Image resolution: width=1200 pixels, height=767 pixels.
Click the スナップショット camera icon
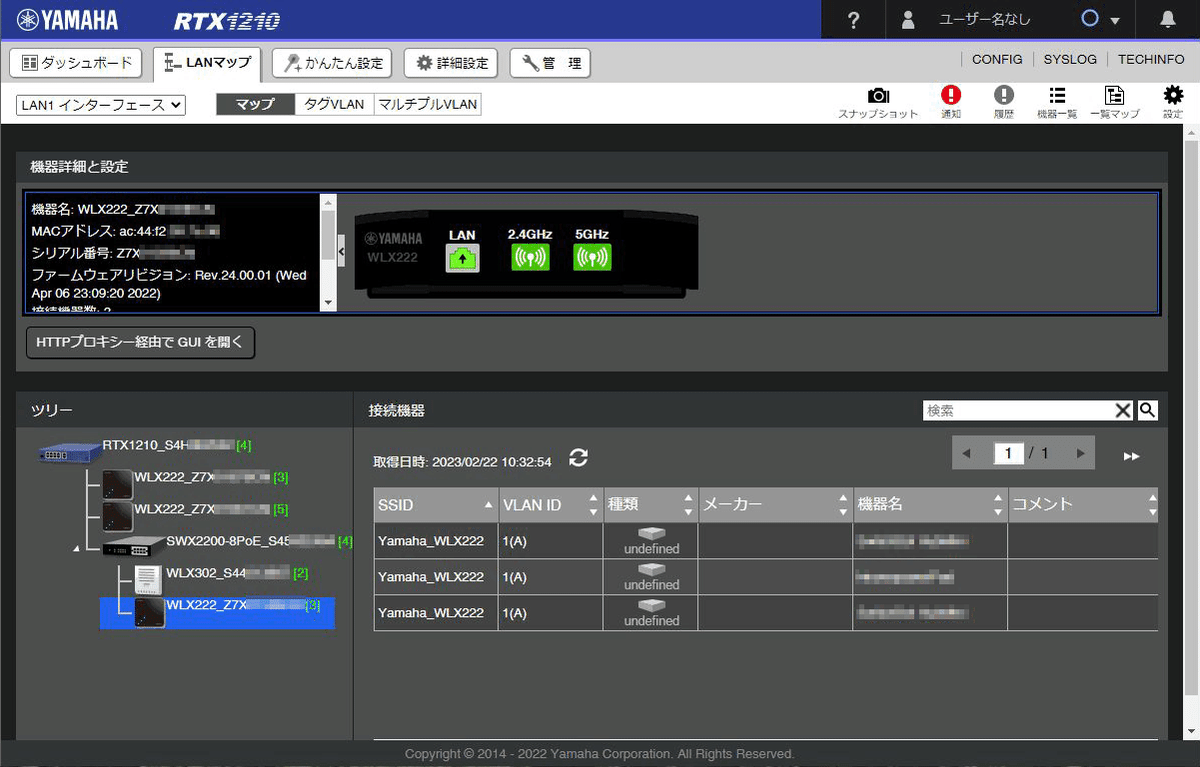coord(879,95)
